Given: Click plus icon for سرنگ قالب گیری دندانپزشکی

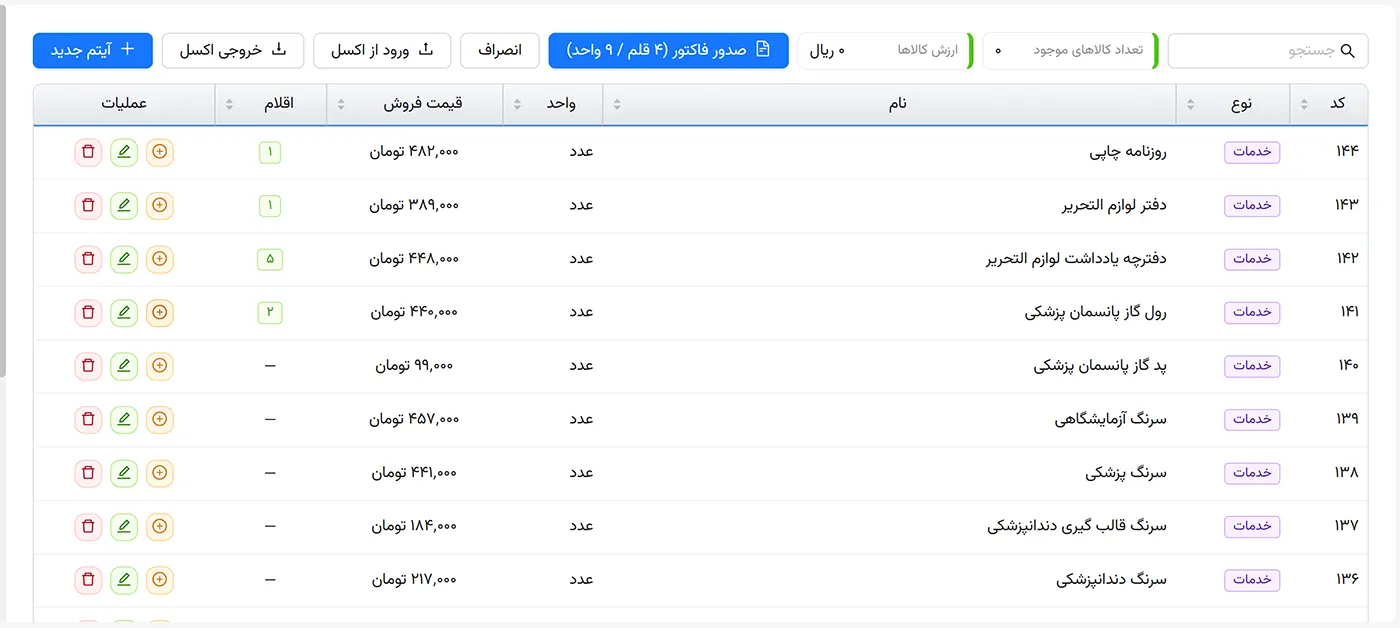Looking at the screenshot, I should click(160, 526).
